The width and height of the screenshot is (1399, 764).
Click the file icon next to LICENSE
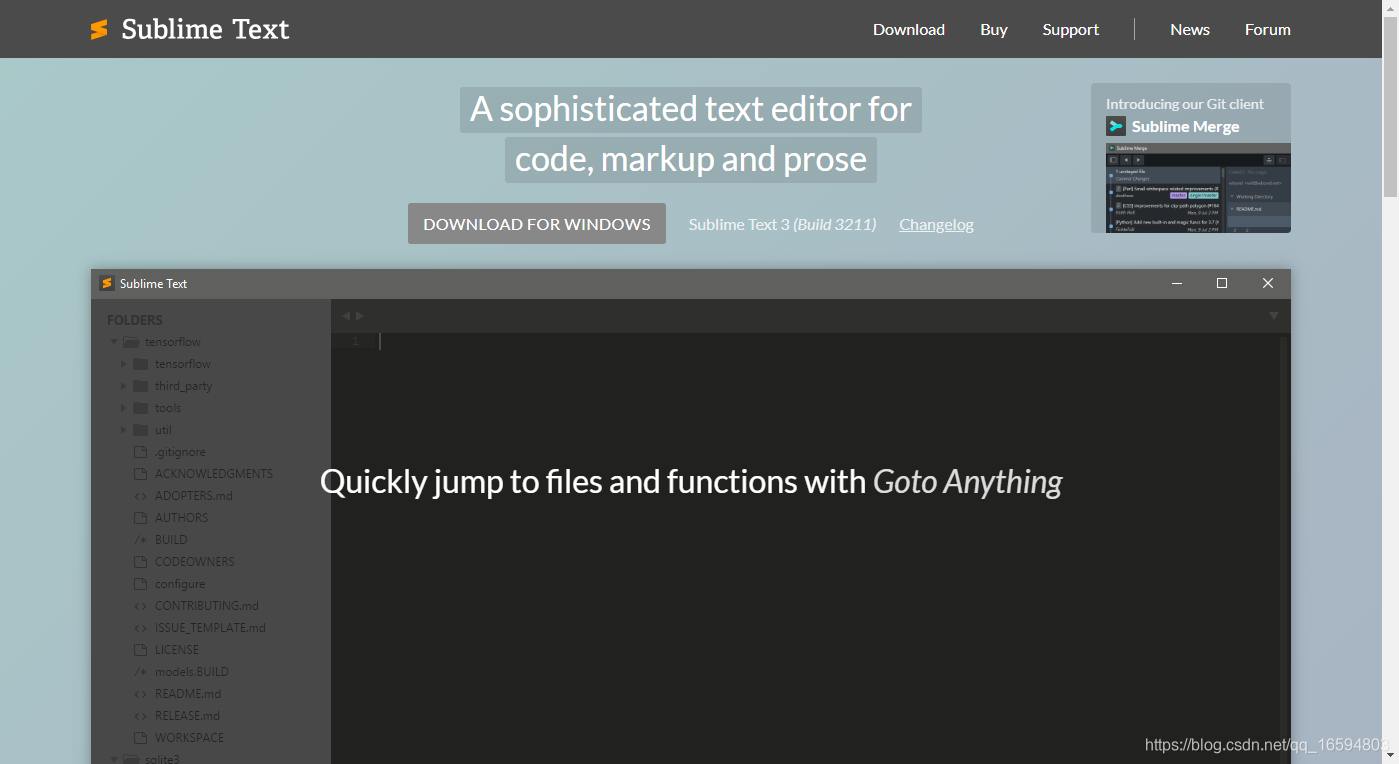[x=141, y=649]
